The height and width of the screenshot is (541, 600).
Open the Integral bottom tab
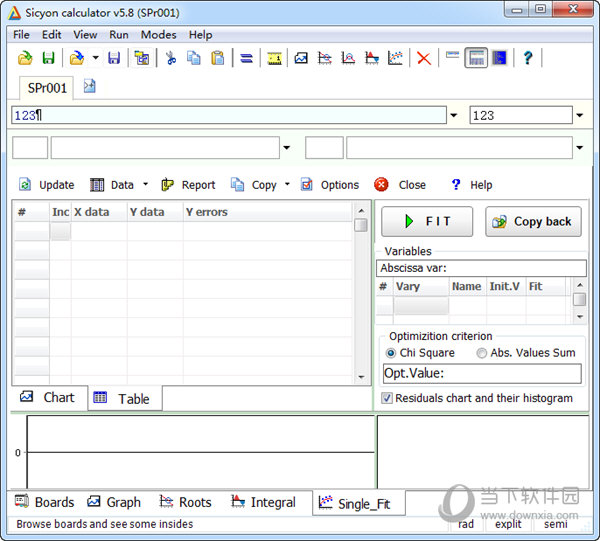263,502
